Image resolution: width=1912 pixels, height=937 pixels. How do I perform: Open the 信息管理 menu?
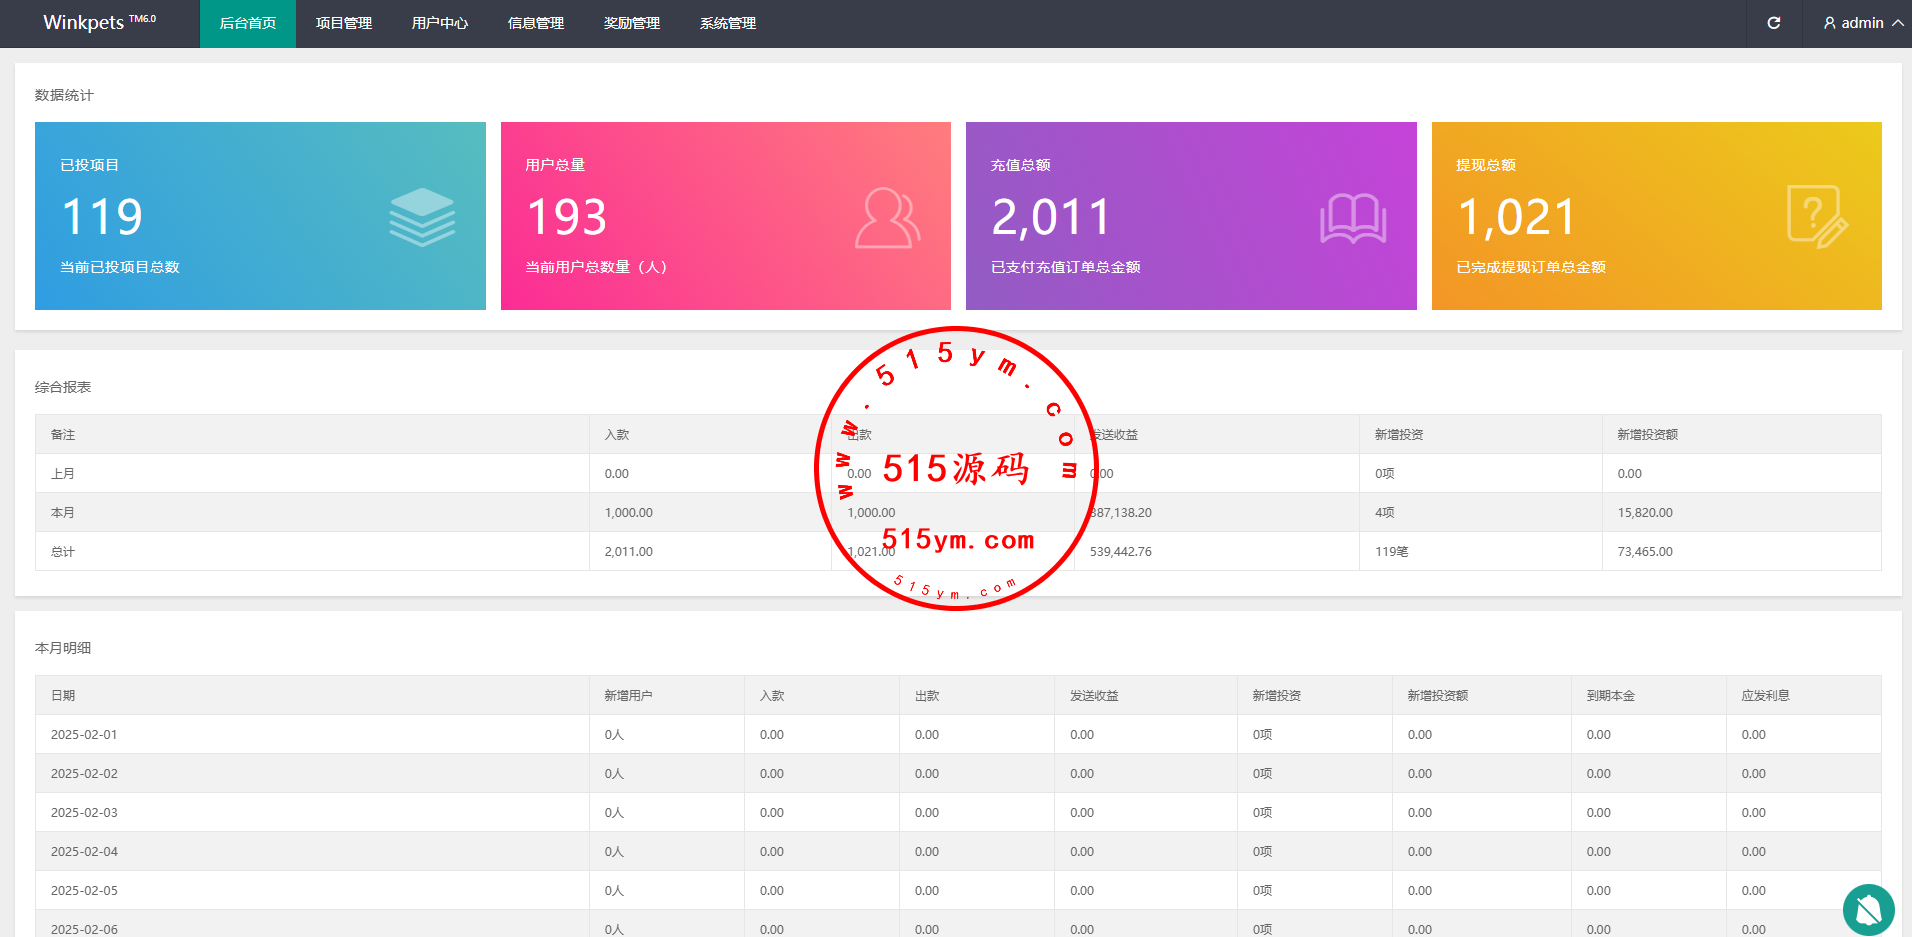[536, 23]
